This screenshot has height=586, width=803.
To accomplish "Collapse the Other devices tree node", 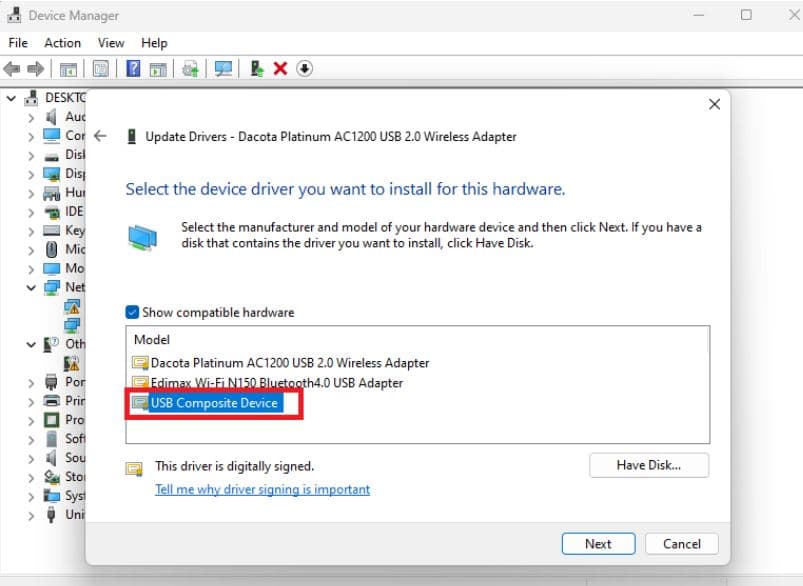I will point(32,345).
